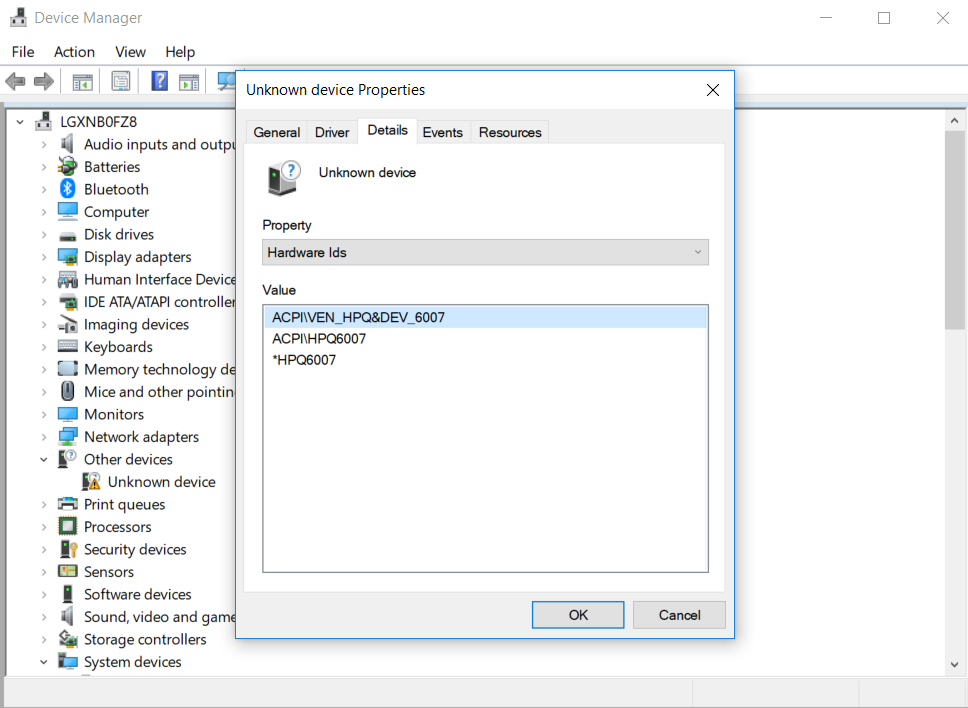Cancel the Unknown device Properties dialog
968x708 pixels.
pyautogui.click(x=679, y=615)
